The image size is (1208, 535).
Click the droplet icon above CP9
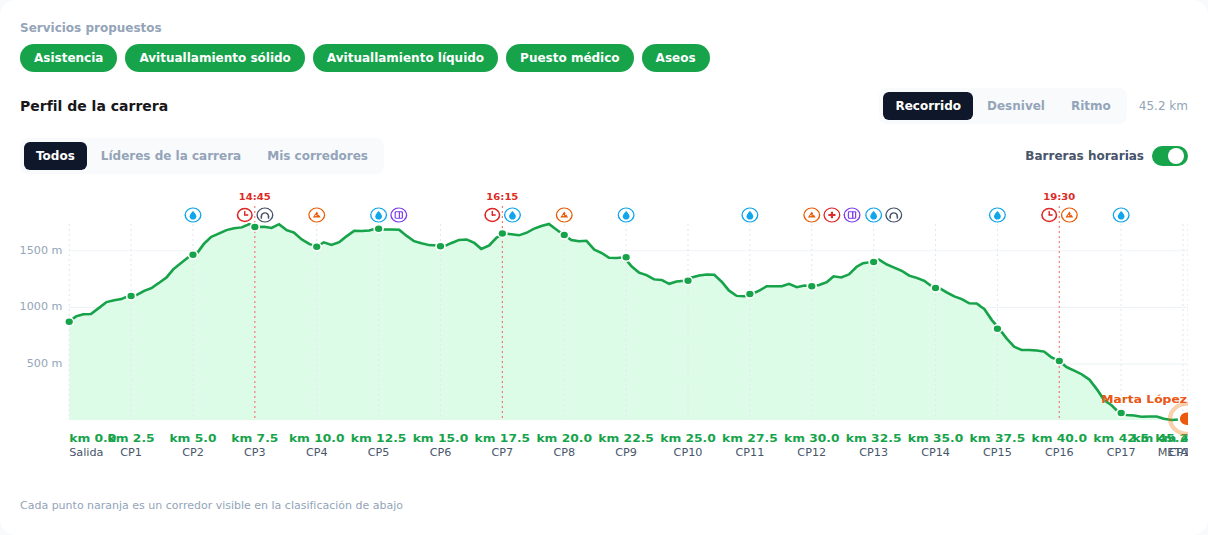coord(626,215)
